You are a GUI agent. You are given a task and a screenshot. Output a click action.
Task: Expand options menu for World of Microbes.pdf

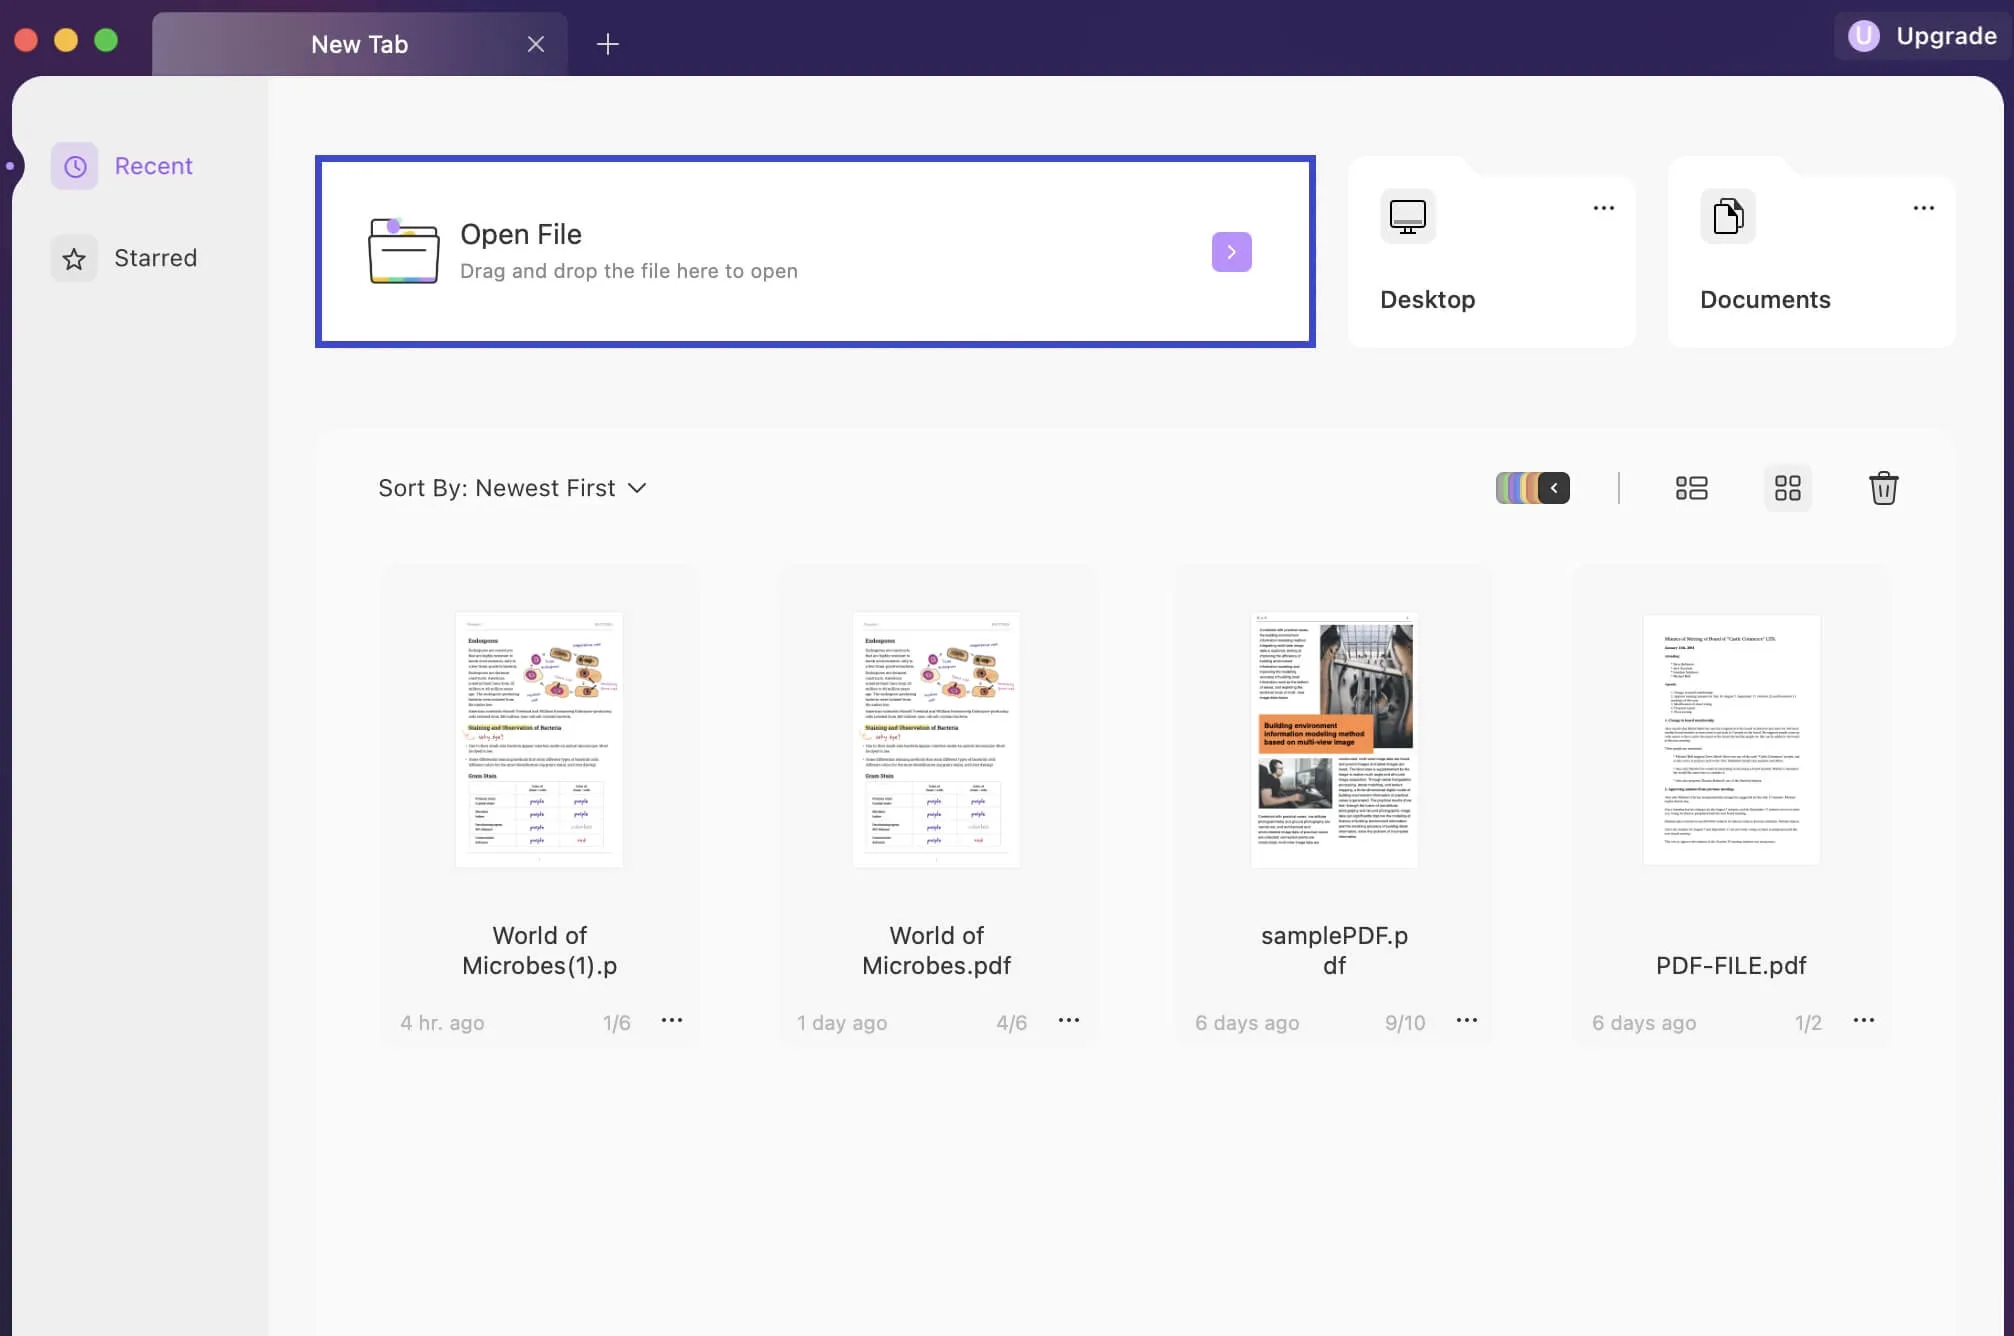[1070, 1021]
